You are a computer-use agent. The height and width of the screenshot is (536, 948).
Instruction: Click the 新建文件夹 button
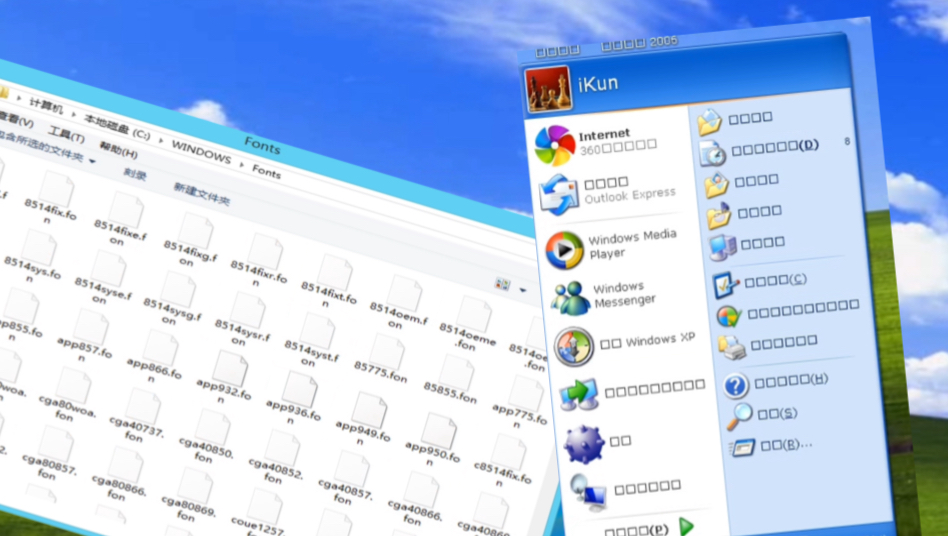202,193
